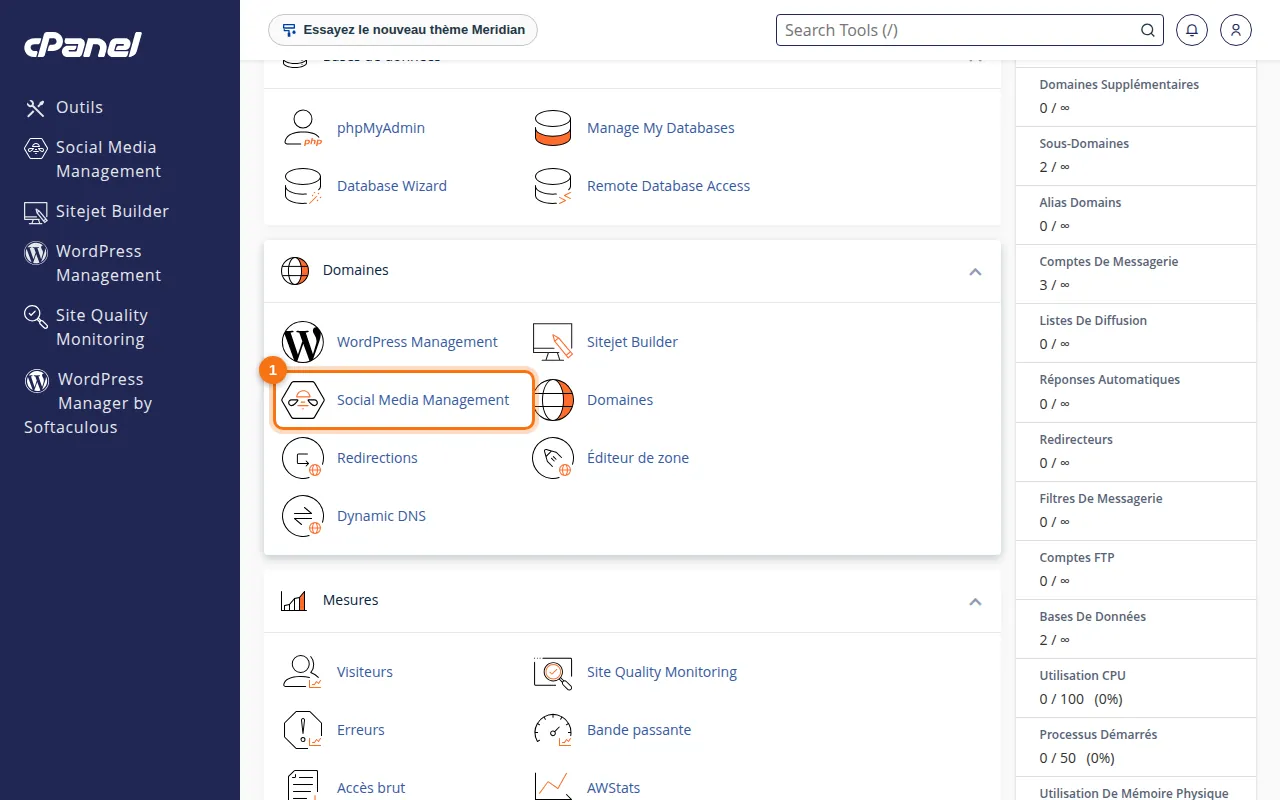Click the Bases De Données statistic label
This screenshot has height=800, width=1280.
(1093, 617)
